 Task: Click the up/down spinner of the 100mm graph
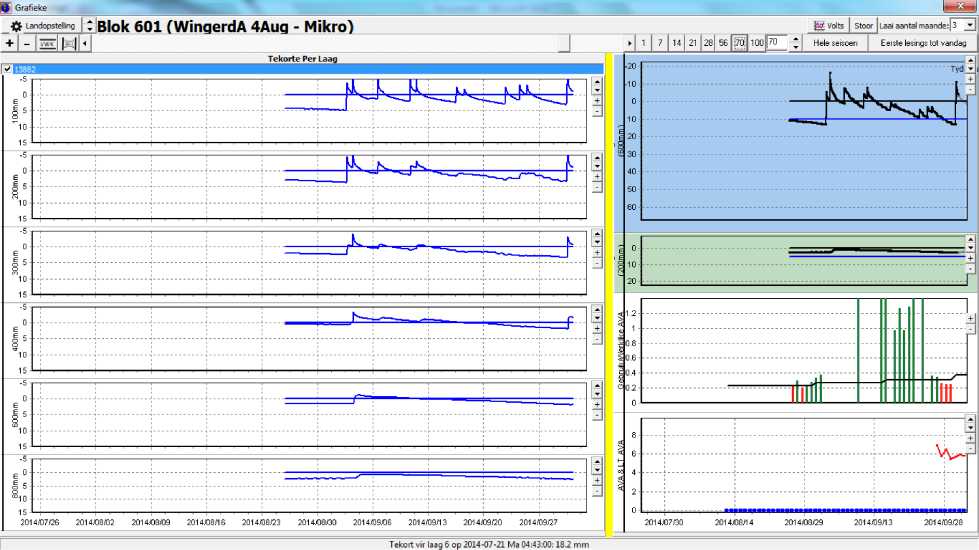pyautogui.click(x=597, y=86)
